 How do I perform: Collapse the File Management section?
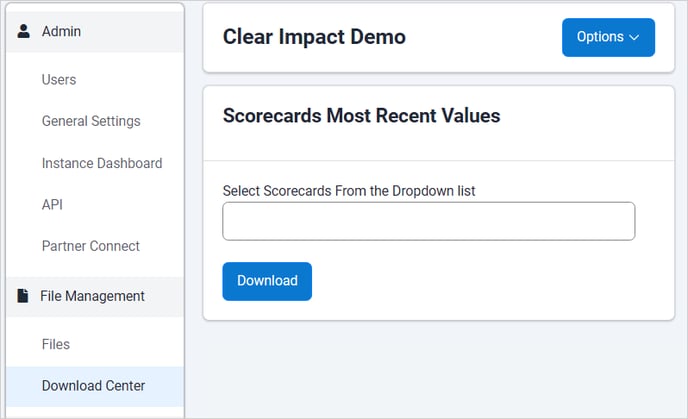tap(95, 297)
